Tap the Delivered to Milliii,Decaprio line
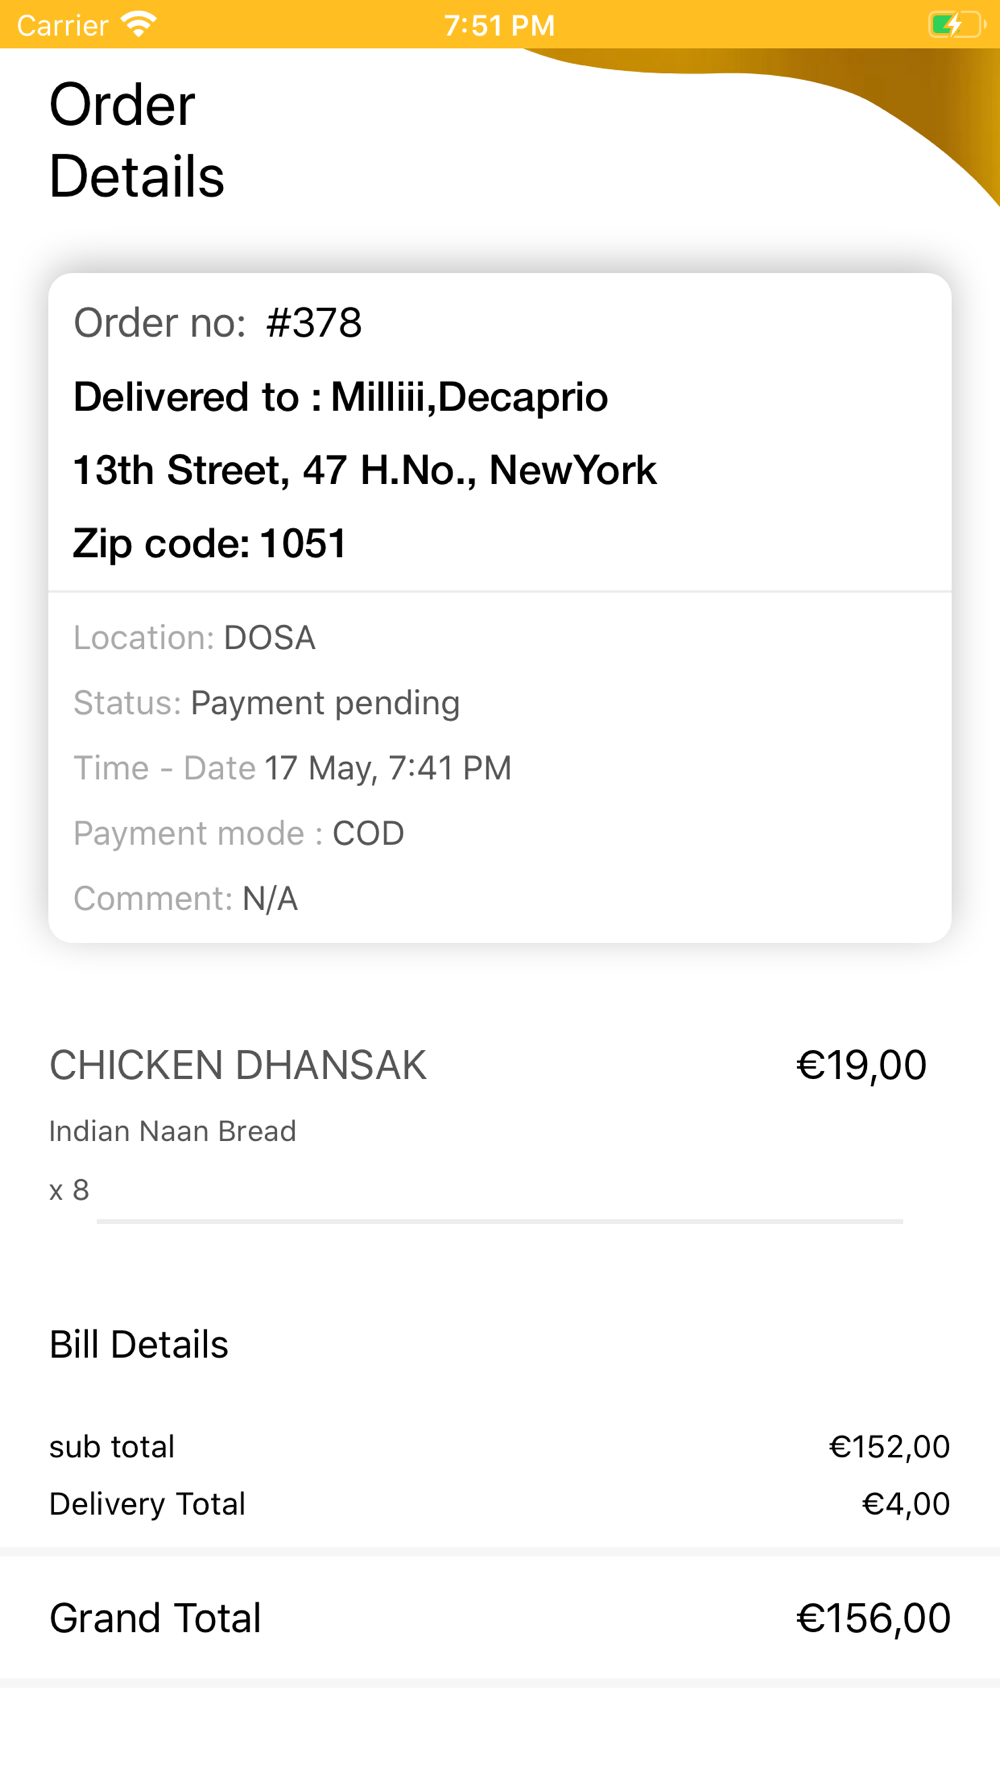This screenshot has width=1000, height=1778. pyautogui.click(x=340, y=397)
